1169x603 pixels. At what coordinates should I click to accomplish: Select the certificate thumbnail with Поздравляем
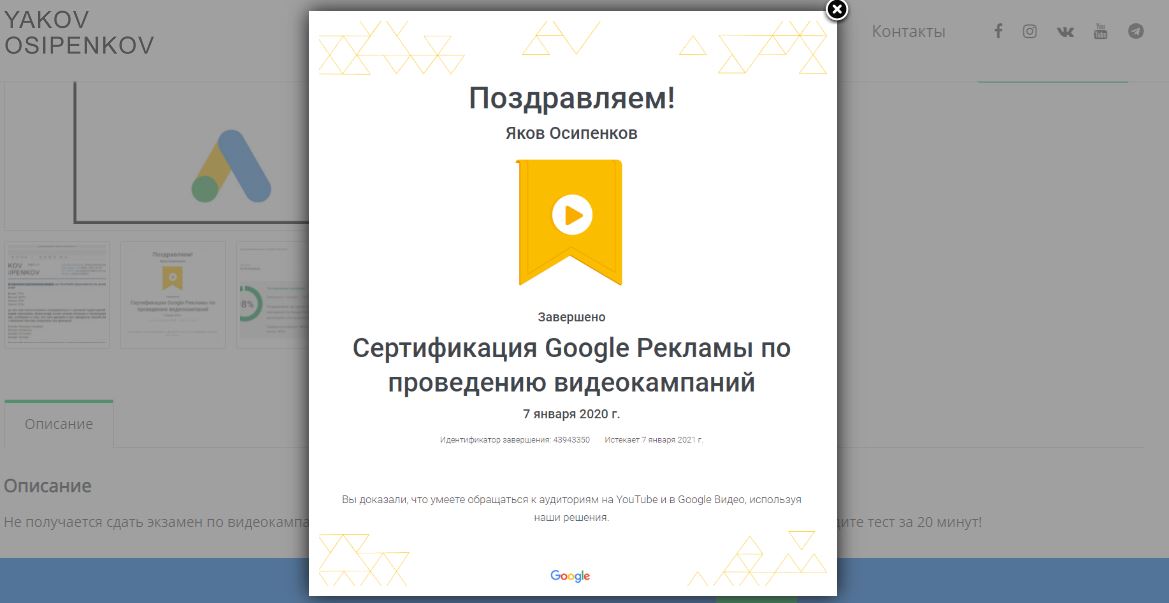(175, 294)
